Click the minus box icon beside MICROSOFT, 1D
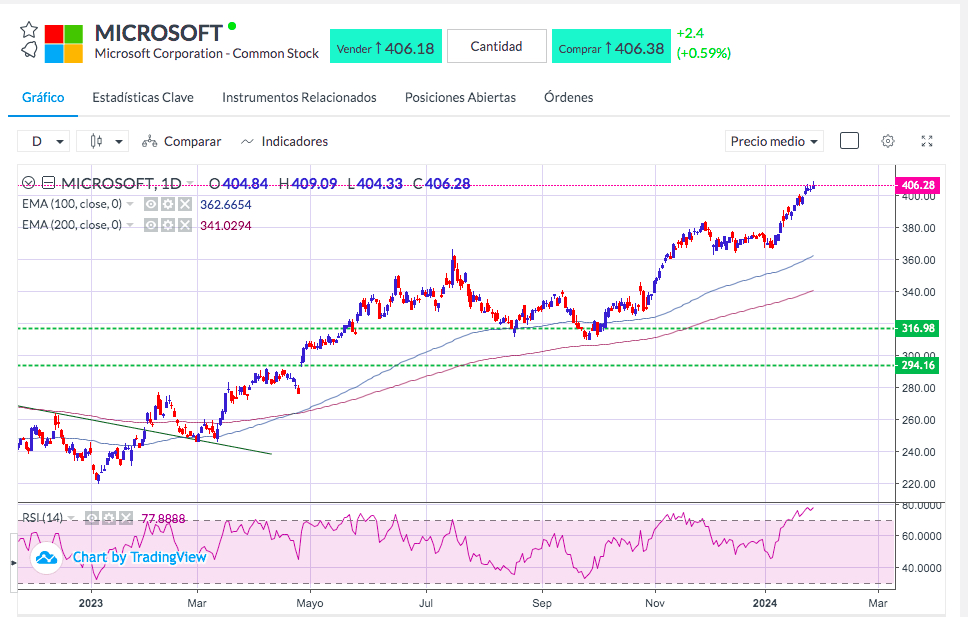 pos(49,183)
